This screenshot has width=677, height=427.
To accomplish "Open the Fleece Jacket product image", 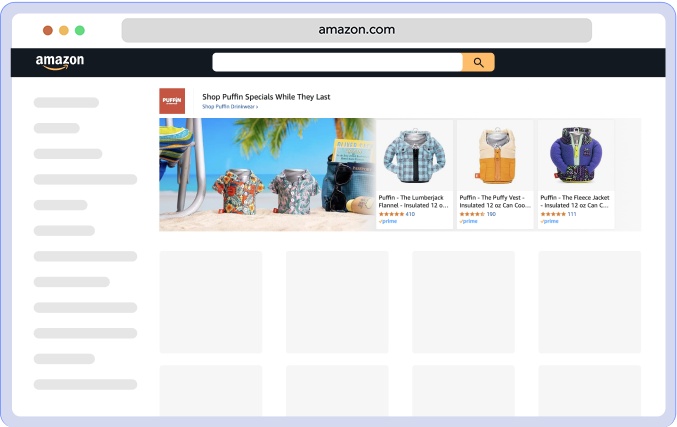I will click(x=576, y=155).
